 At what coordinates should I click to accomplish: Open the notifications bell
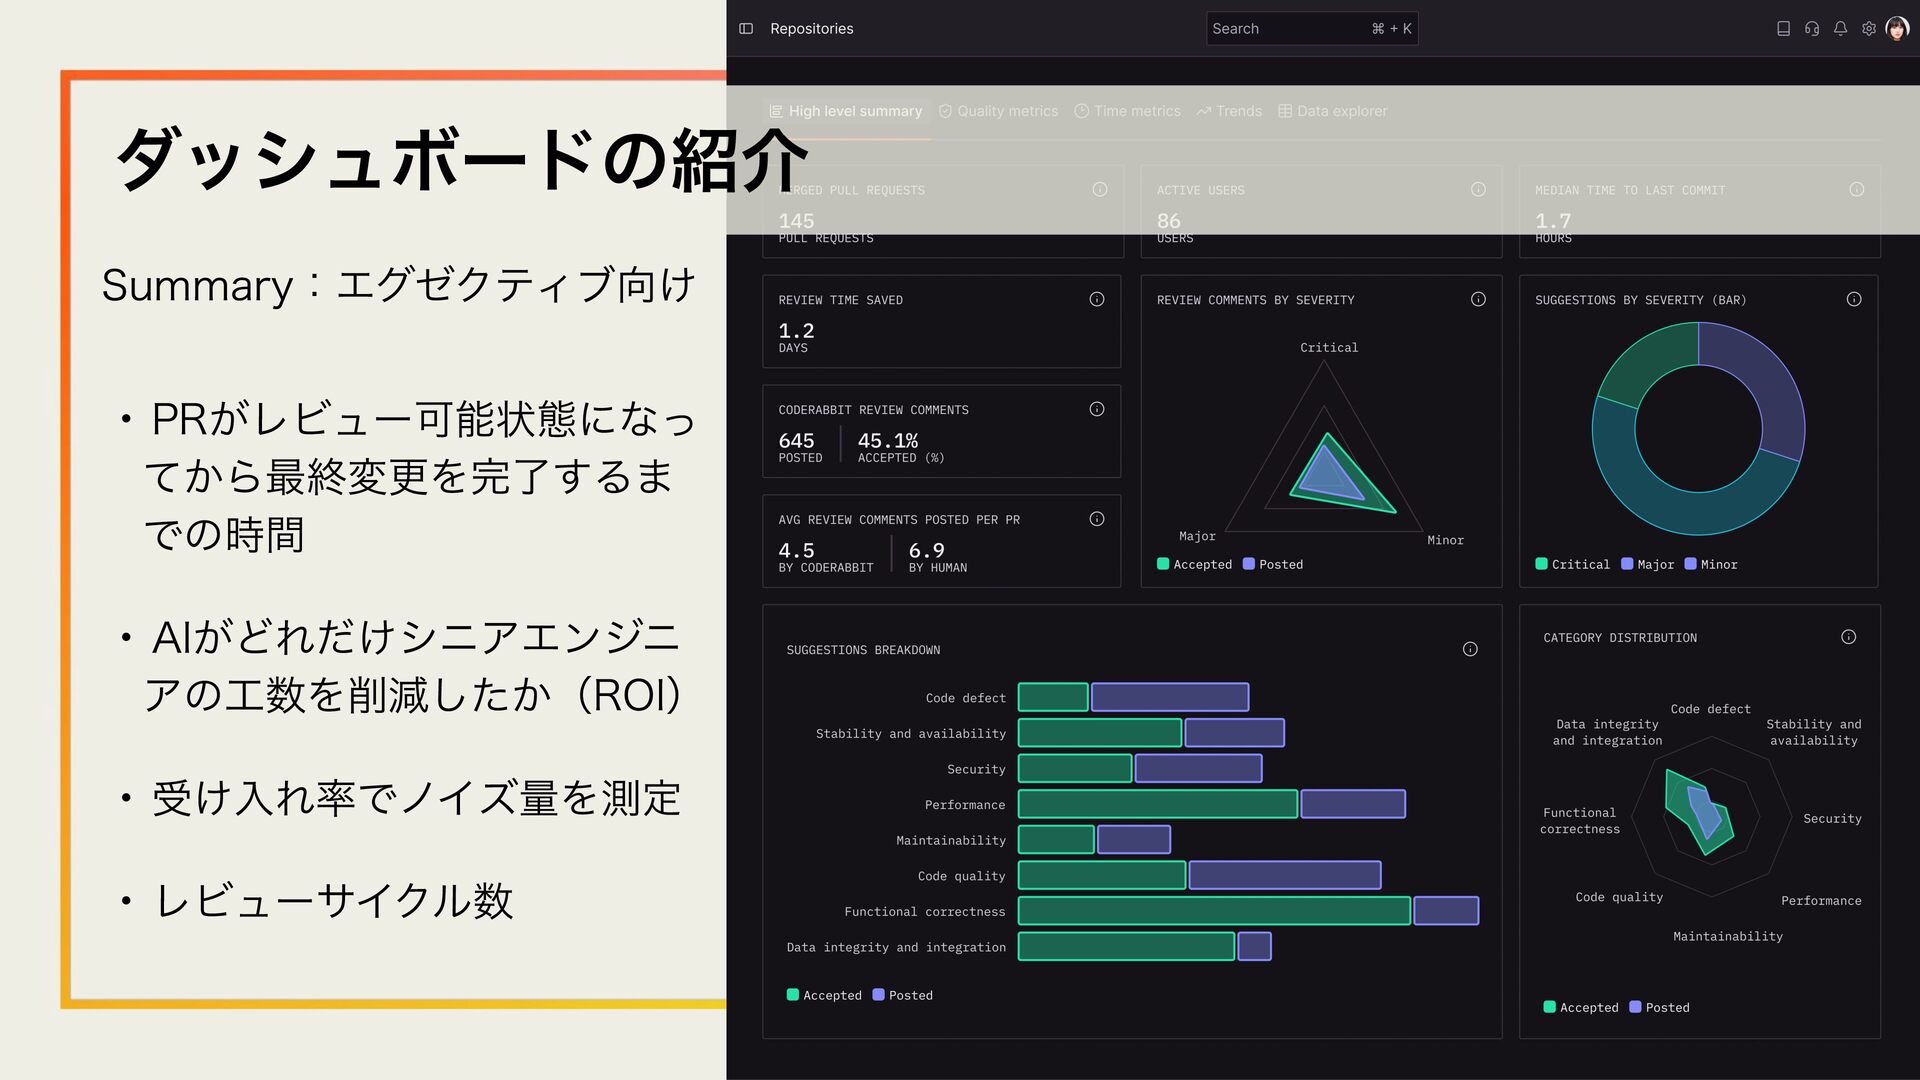point(1840,29)
